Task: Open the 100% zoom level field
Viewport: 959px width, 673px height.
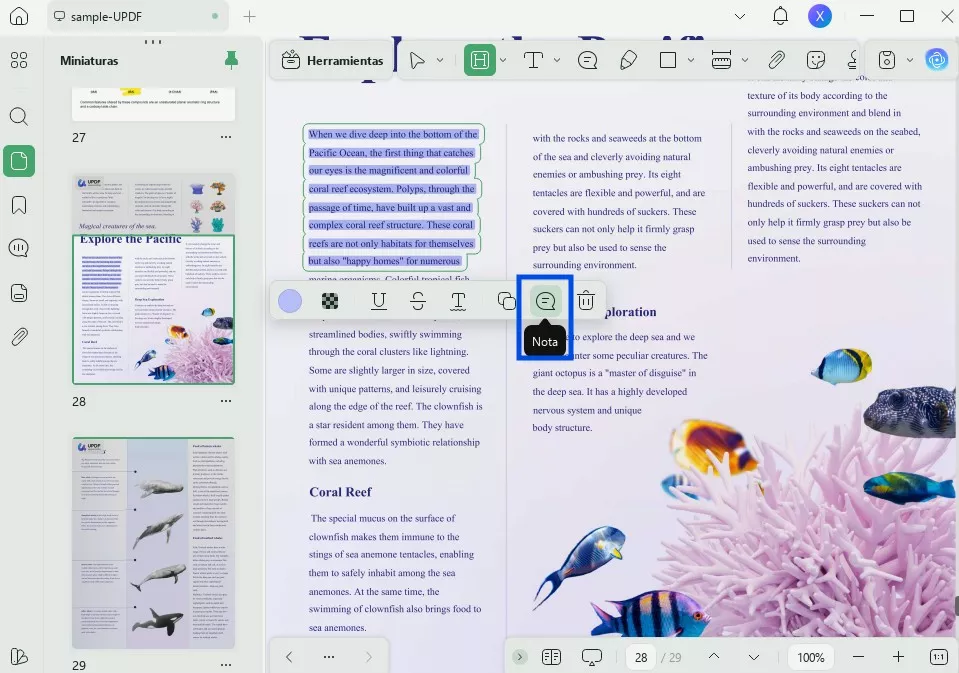Action: pos(810,657)
